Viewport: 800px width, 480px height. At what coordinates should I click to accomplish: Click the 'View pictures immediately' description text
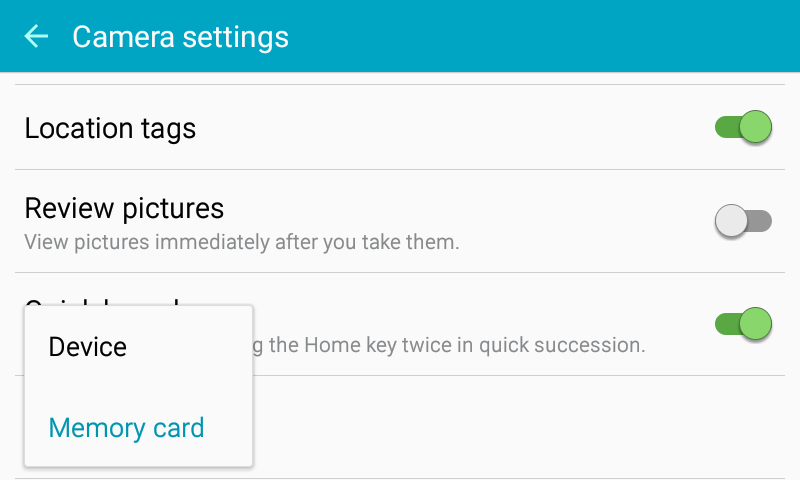[x=241, y=242]
